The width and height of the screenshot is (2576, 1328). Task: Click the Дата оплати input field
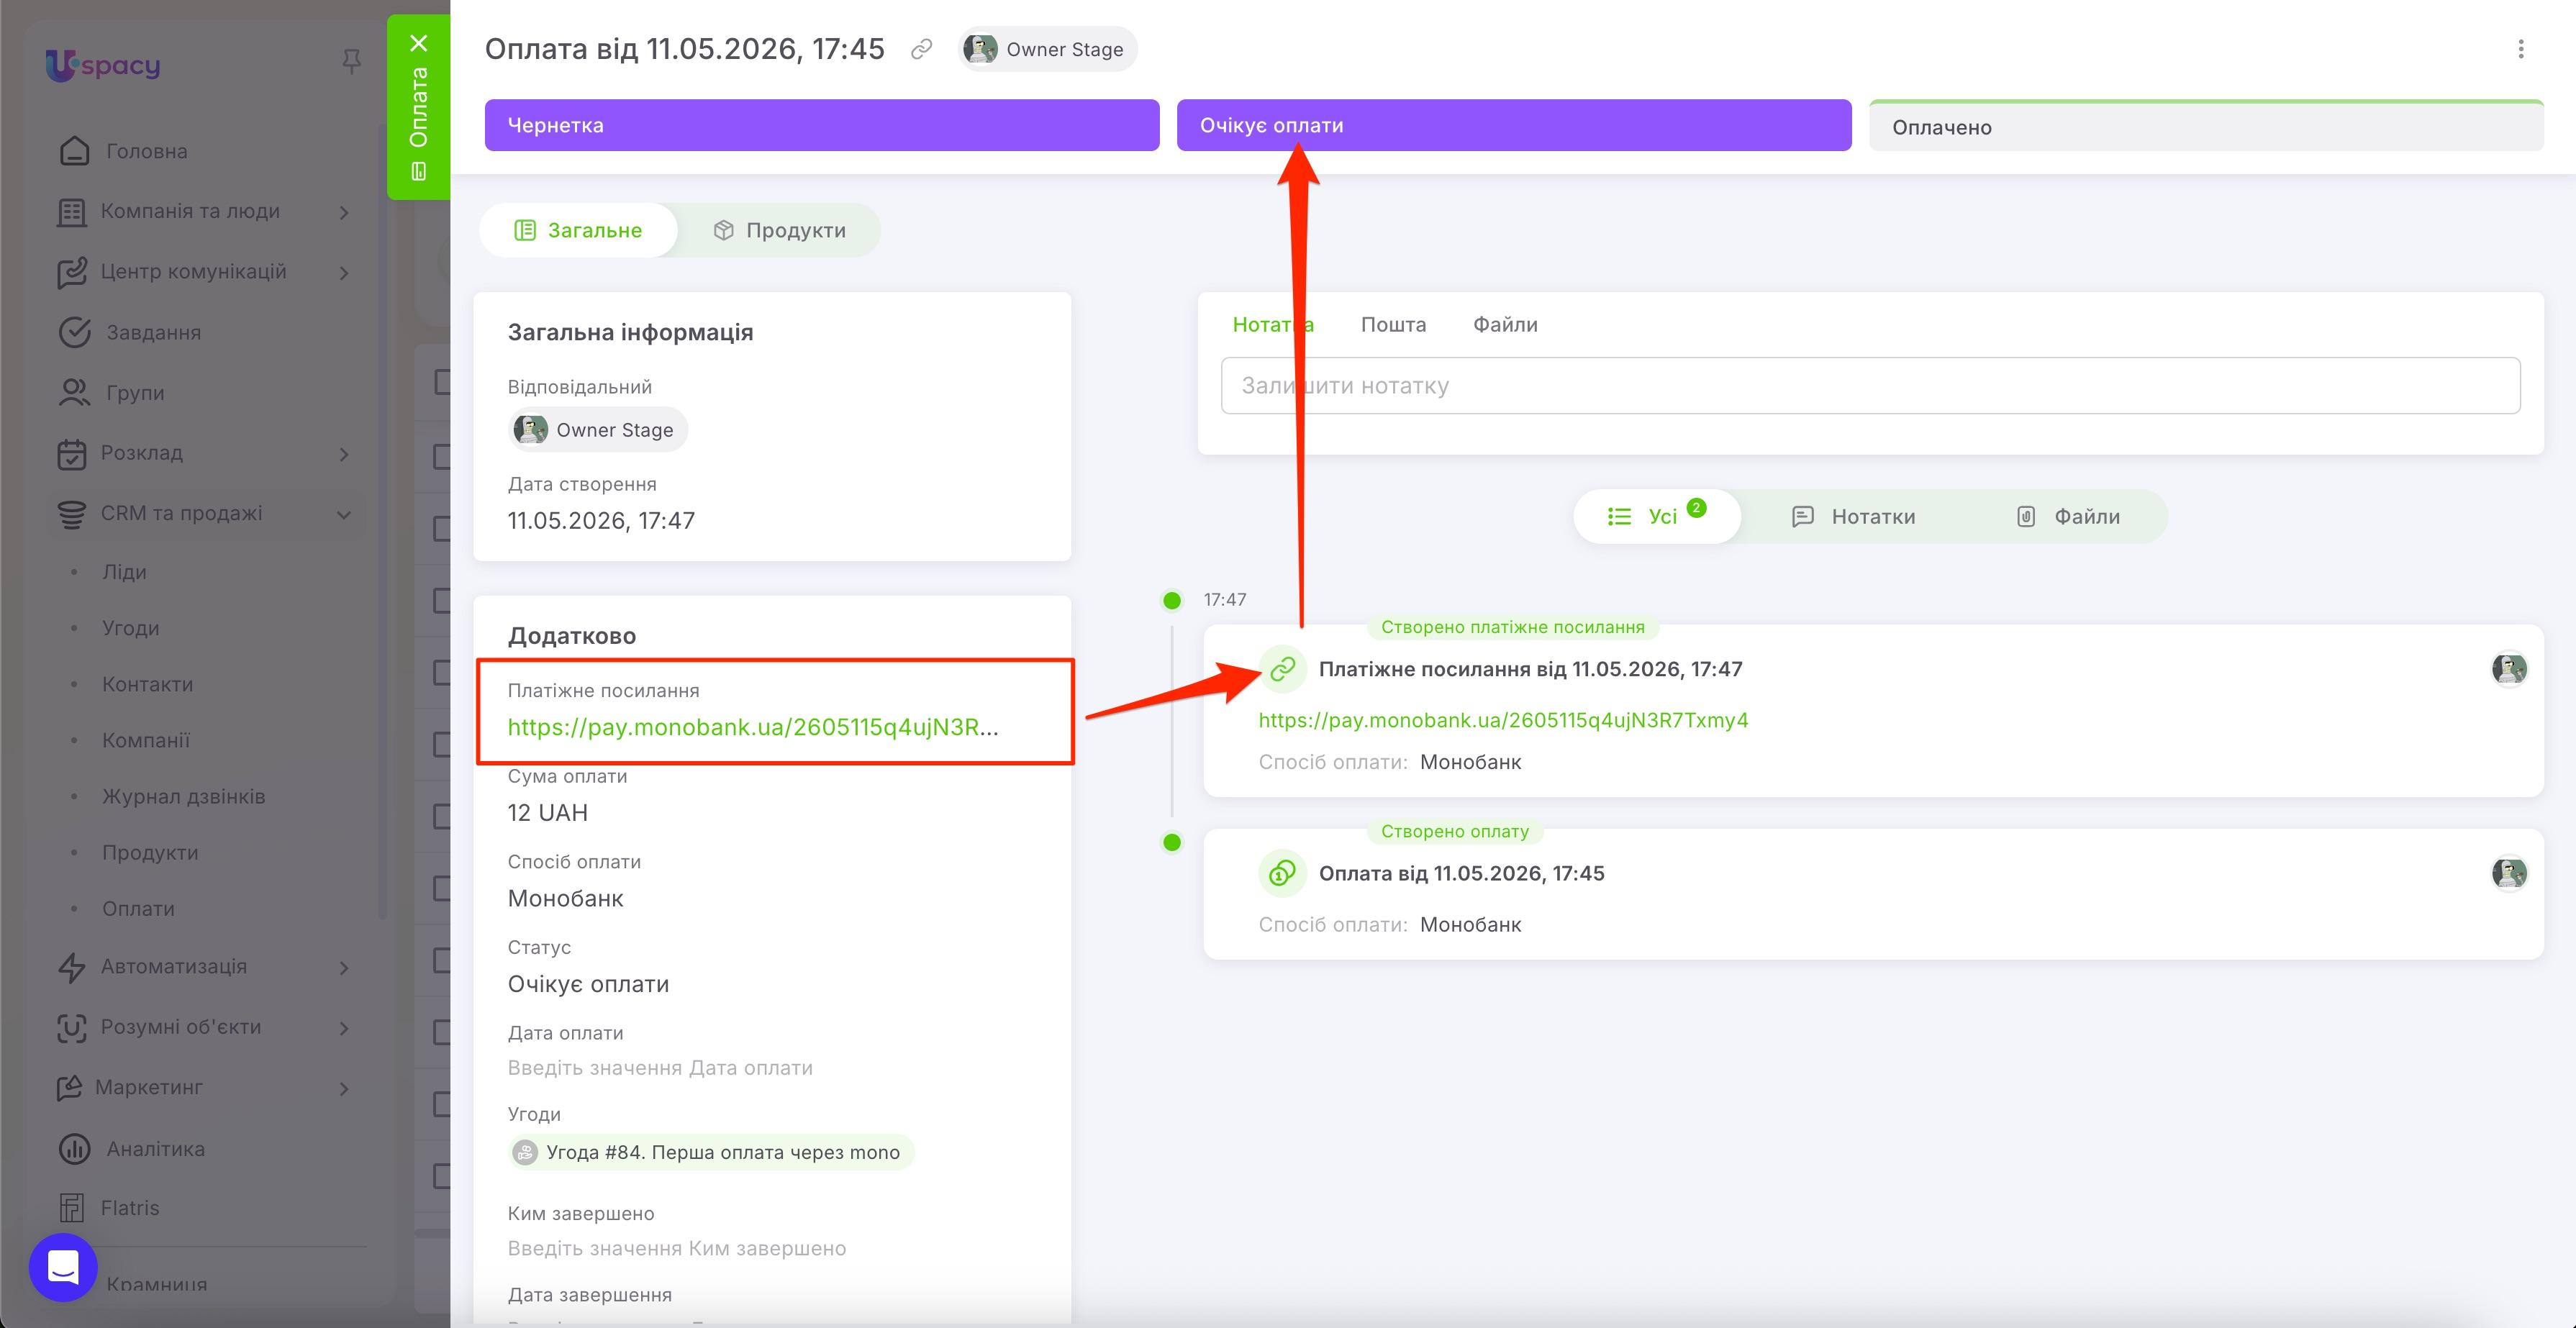(660, 1068)
